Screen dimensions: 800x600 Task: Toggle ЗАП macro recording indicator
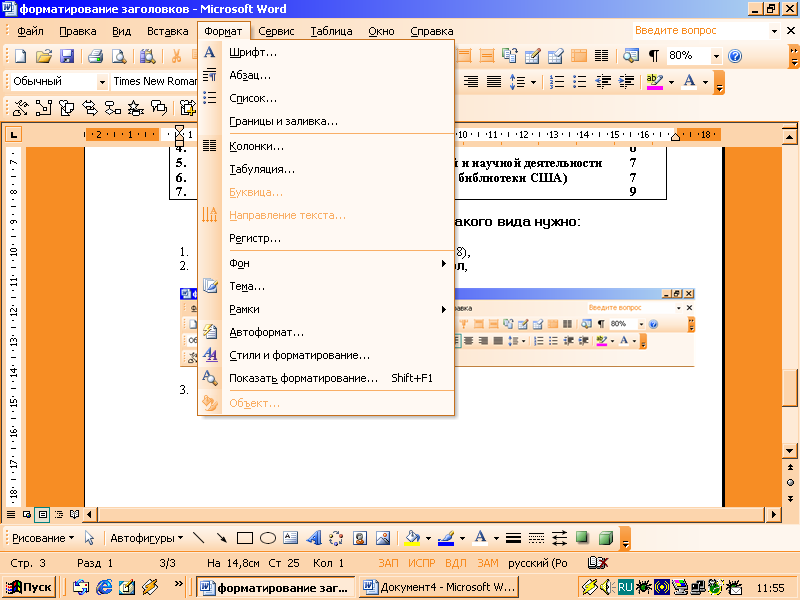point(388,563)
